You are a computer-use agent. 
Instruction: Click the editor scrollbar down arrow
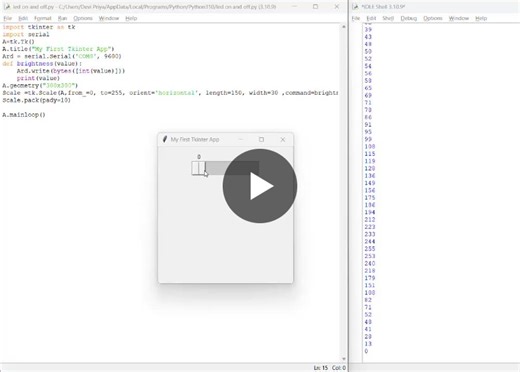tap(344, 359)
